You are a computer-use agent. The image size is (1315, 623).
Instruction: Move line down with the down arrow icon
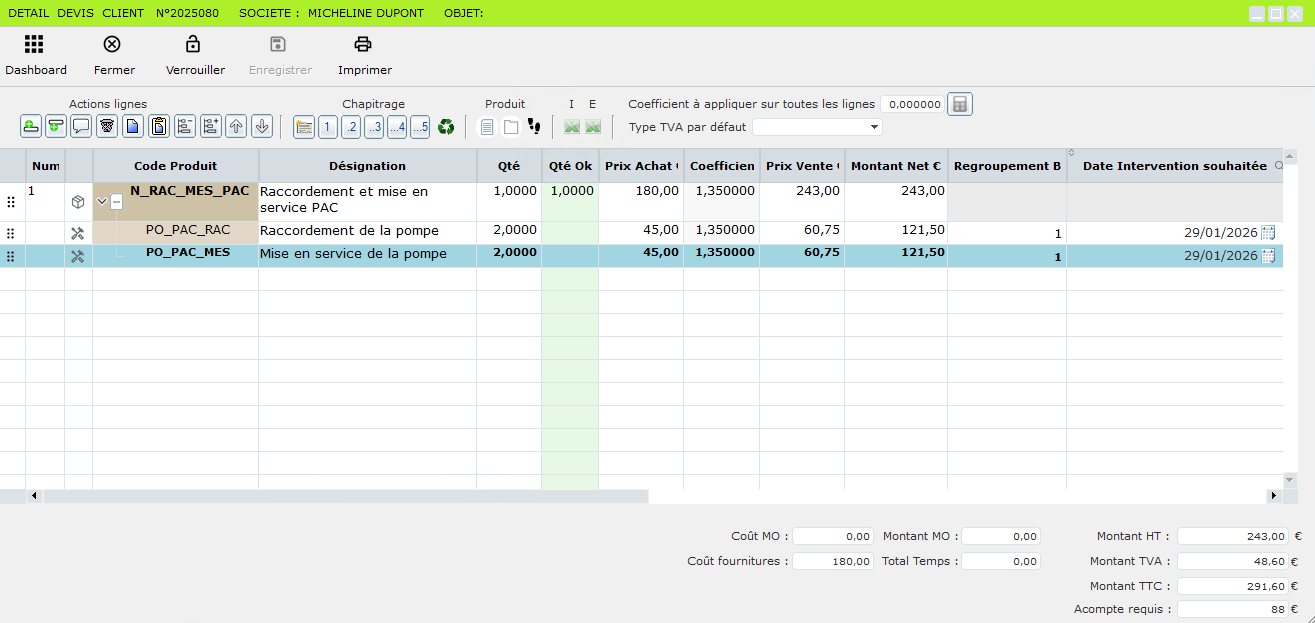[x=262, y=127]
